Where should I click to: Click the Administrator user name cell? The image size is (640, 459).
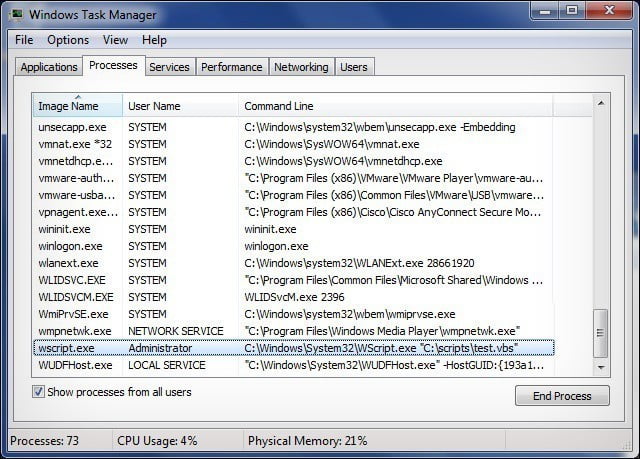pyautogui.click(x=160, y=348)
